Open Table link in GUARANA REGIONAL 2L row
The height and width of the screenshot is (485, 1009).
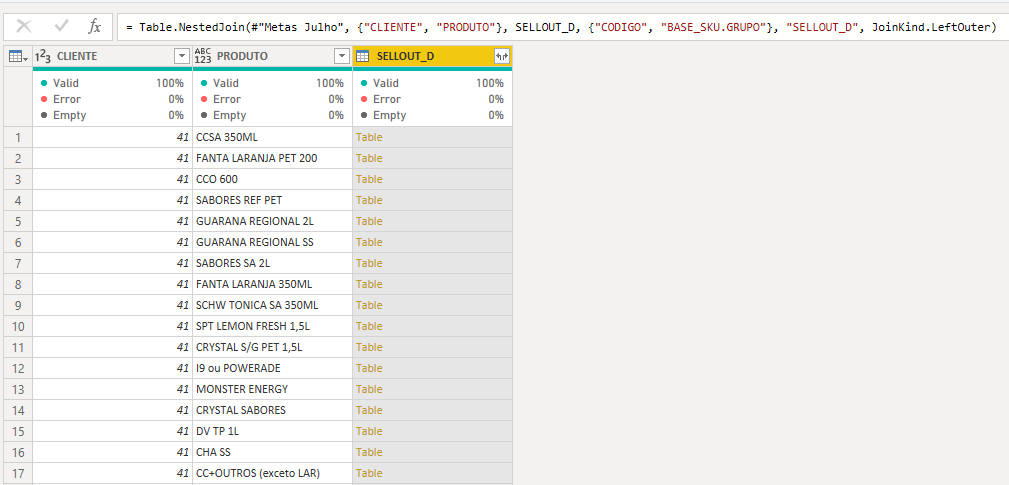pyautogui.click(x=369, y=221)
